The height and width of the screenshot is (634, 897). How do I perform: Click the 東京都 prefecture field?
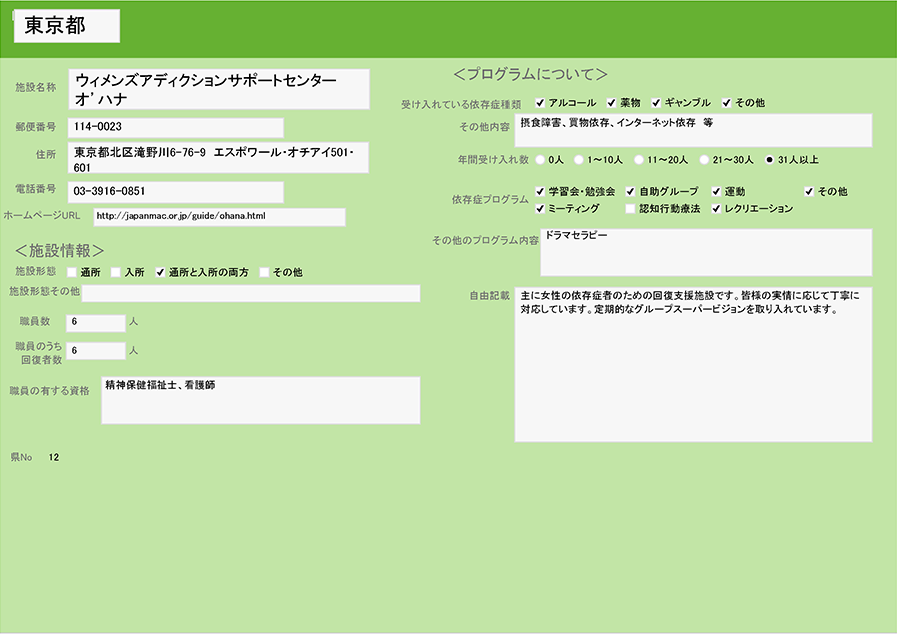[x=67, y=27]
